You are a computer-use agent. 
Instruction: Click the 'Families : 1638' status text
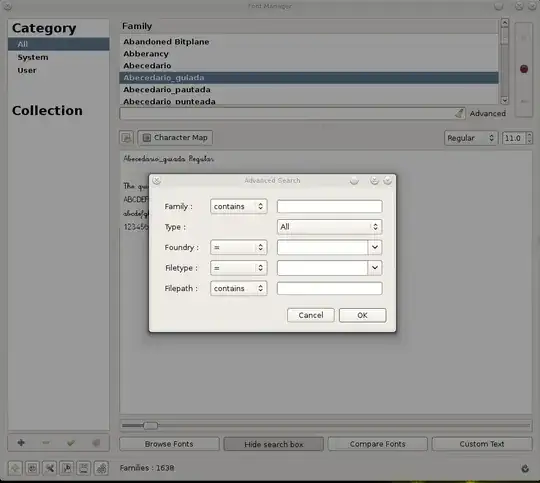coord(147,468)
